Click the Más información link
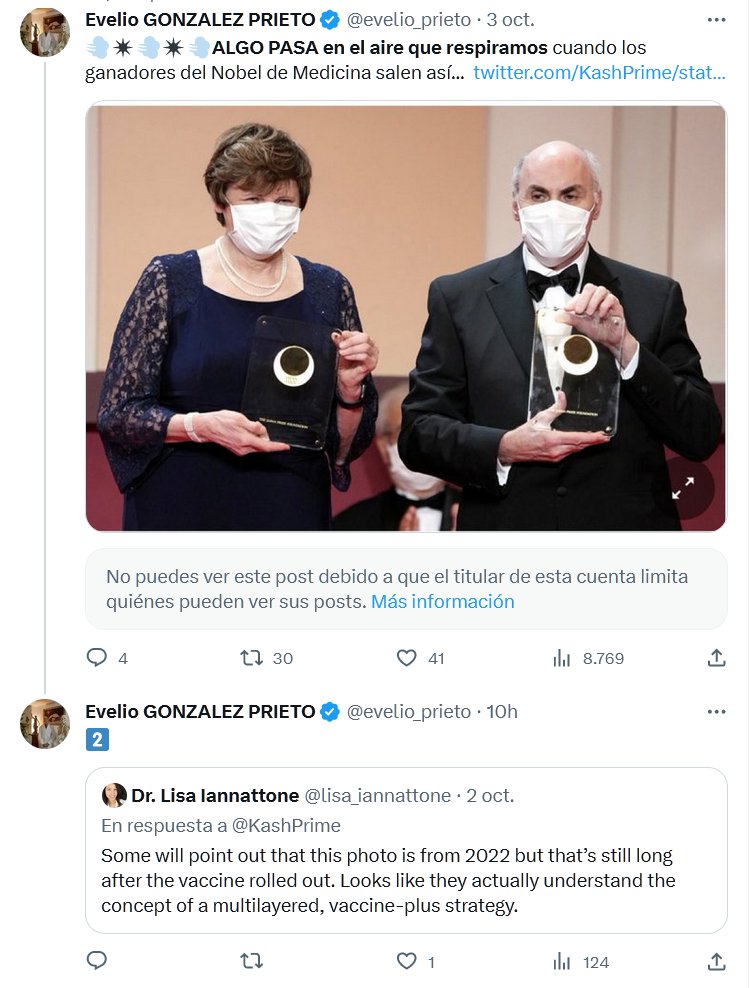The image size is (754, 988). tap(442, 601)
